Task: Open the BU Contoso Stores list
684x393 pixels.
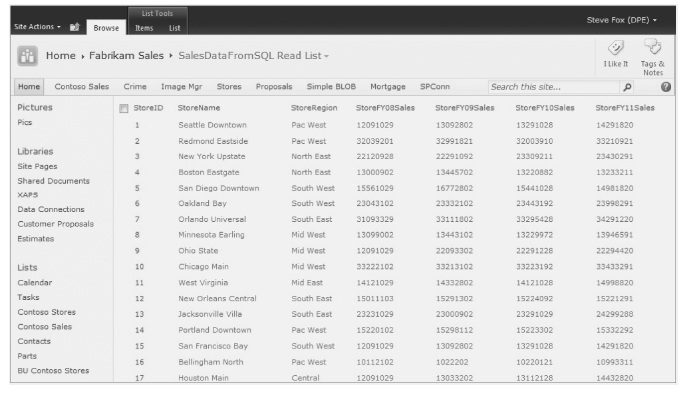Action: coord(53,370)
